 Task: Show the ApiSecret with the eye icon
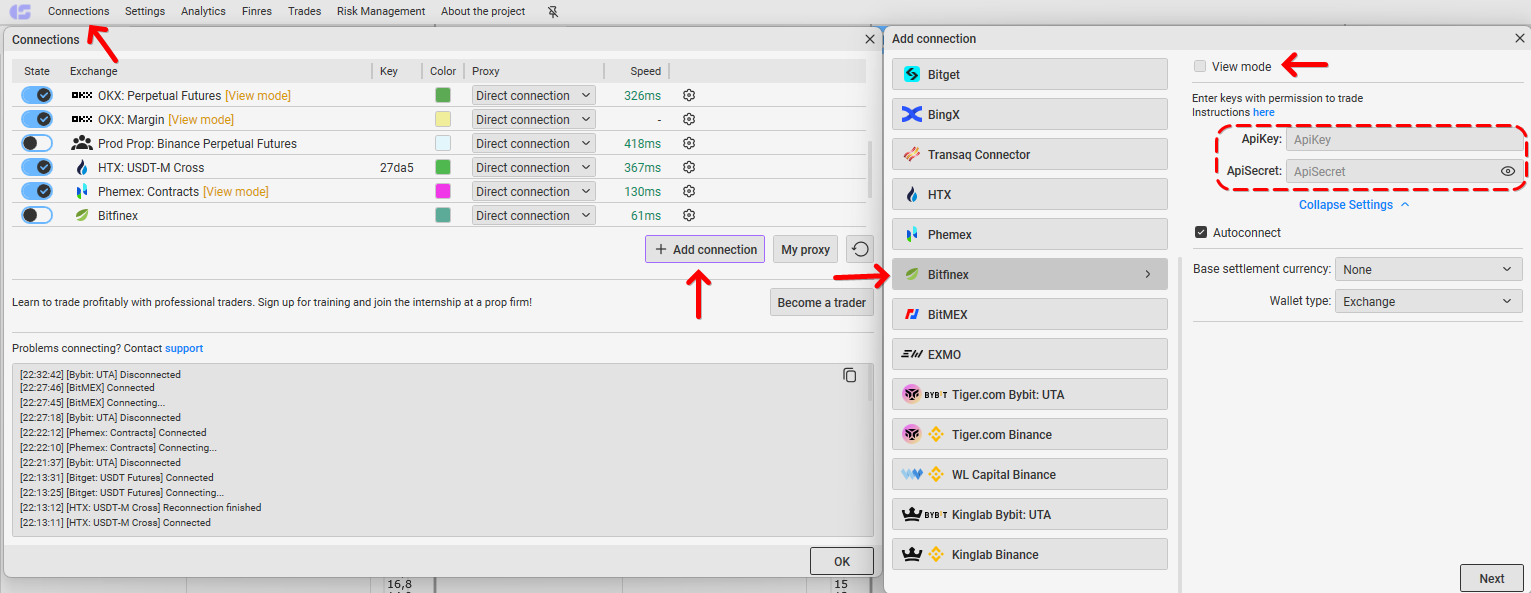pos(1508,171)
